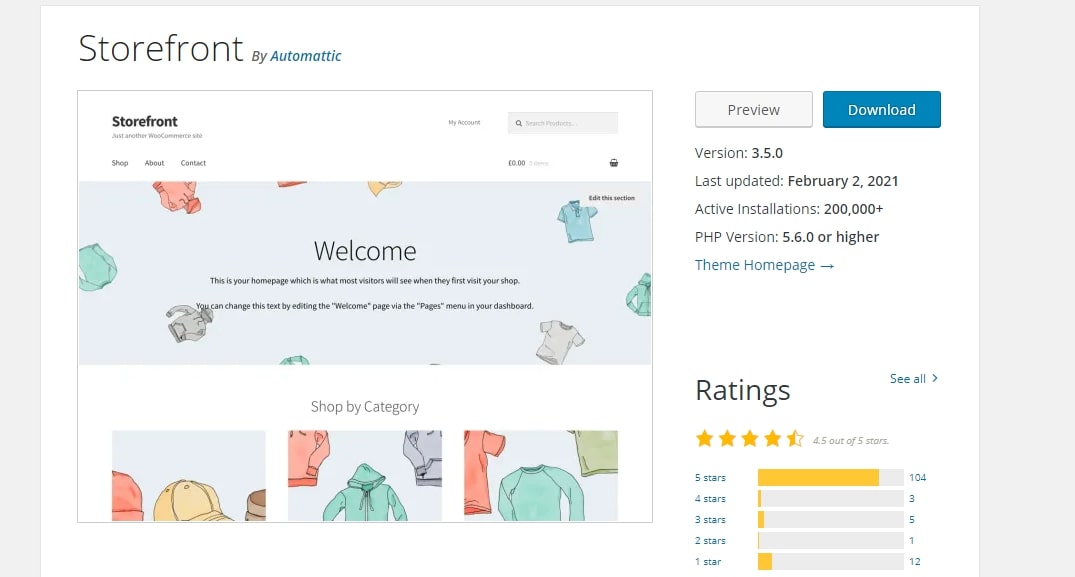1075x577 pixels.
Task: Click the chevron arrow next to See all
Action: (934, 378)
